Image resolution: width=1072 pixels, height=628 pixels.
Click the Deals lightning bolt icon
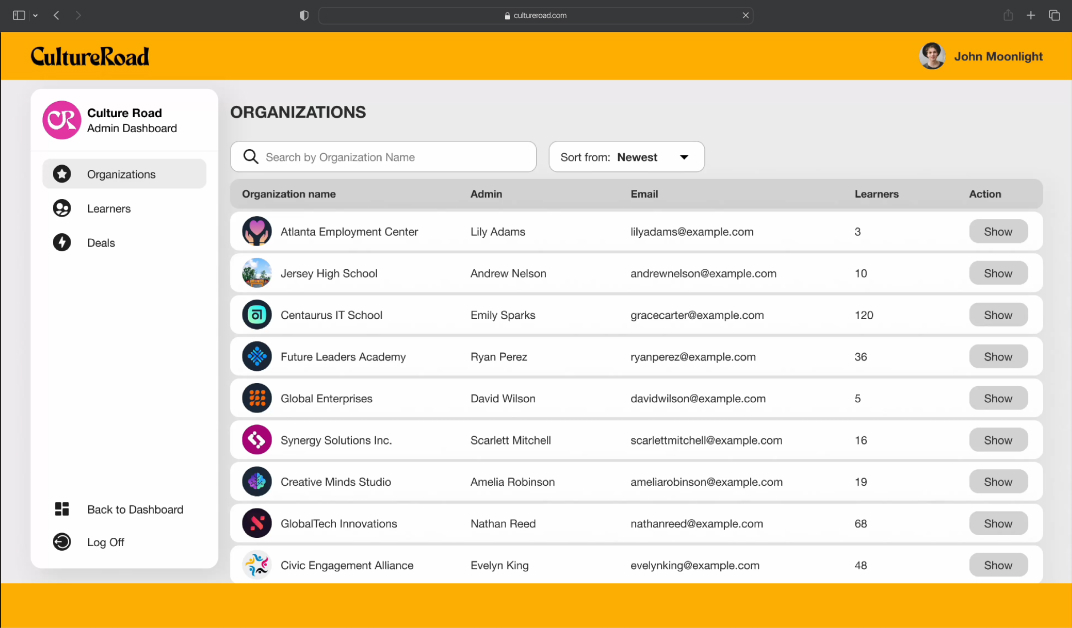tap(62, 243)
